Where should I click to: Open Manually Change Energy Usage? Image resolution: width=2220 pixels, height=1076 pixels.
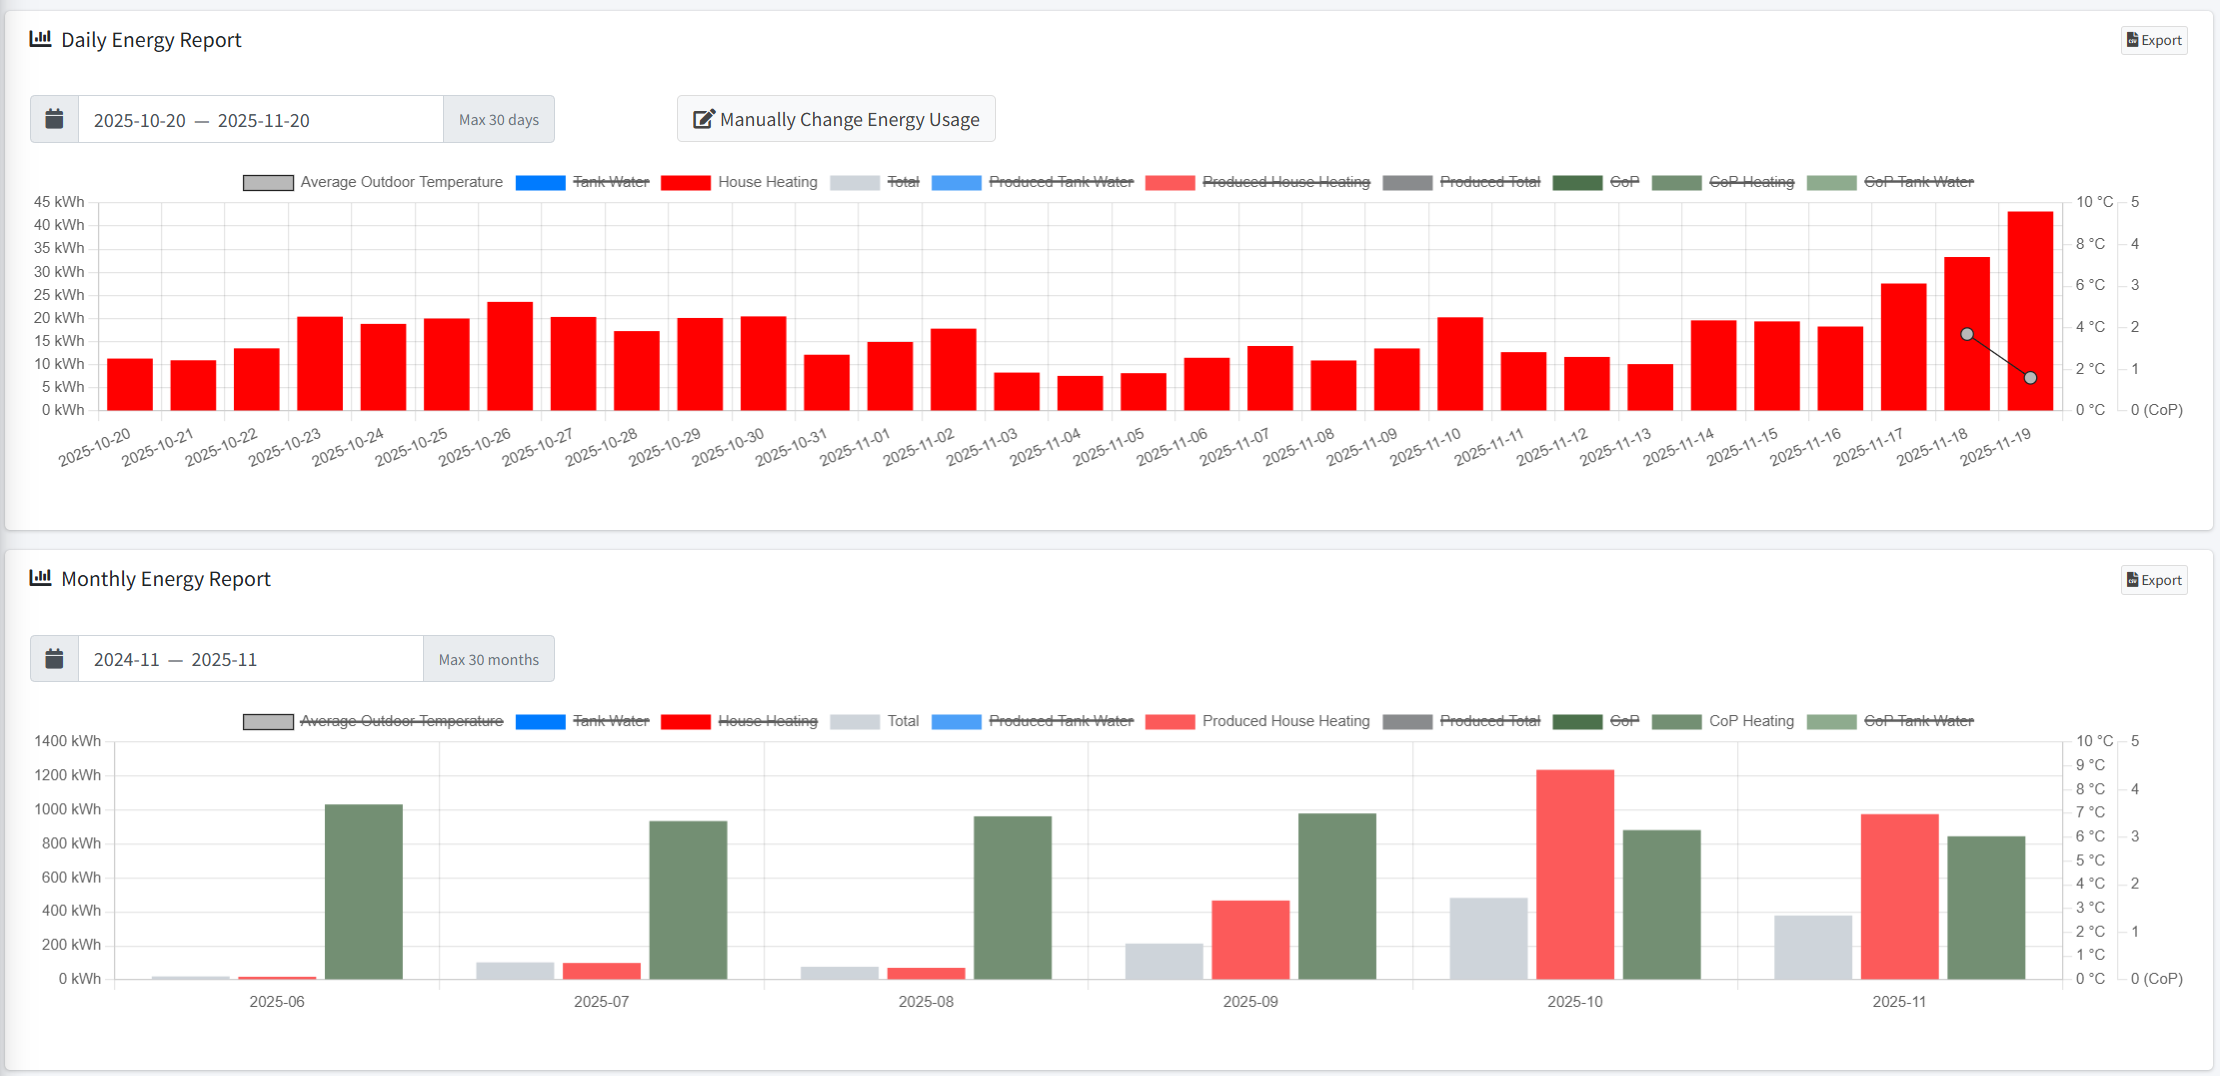(x=836, y=120)
